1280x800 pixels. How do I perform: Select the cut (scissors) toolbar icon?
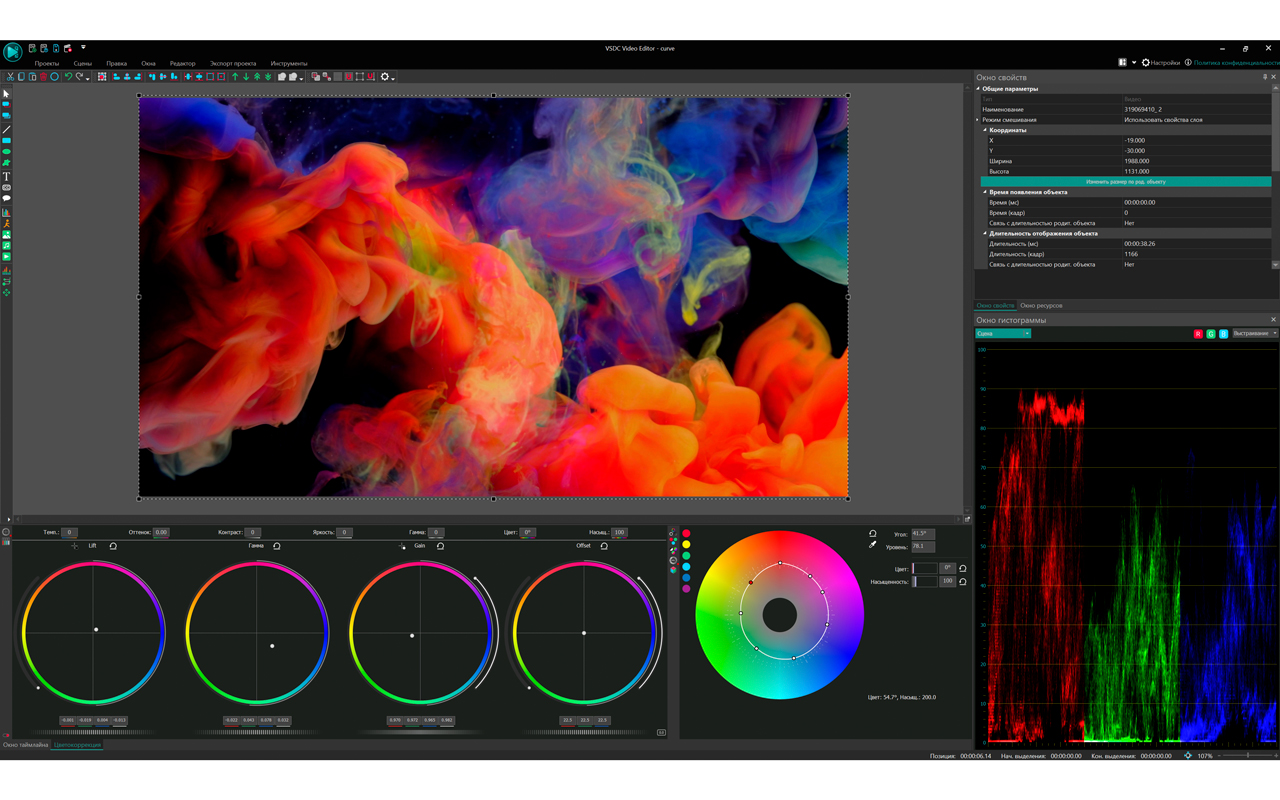pos(11,77)
